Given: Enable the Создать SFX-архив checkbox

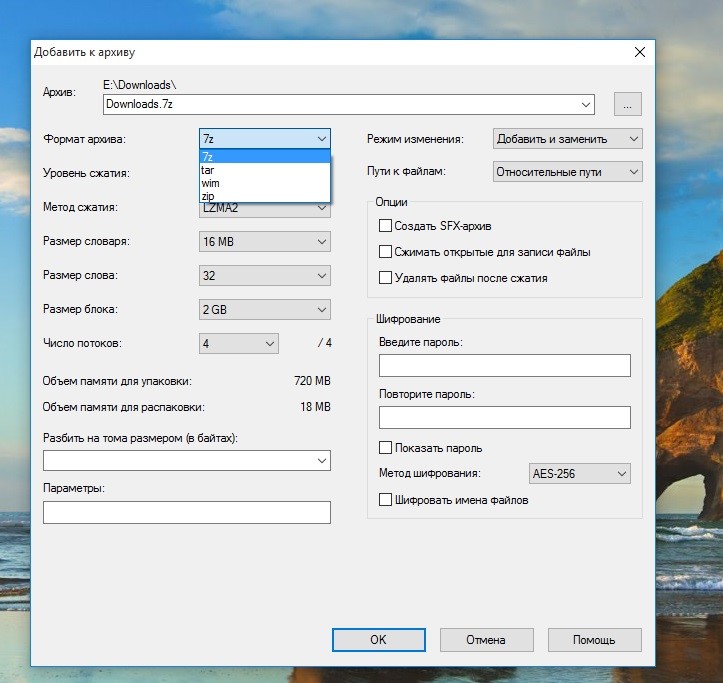Looking at the screenshot, I should click(386, 226).
